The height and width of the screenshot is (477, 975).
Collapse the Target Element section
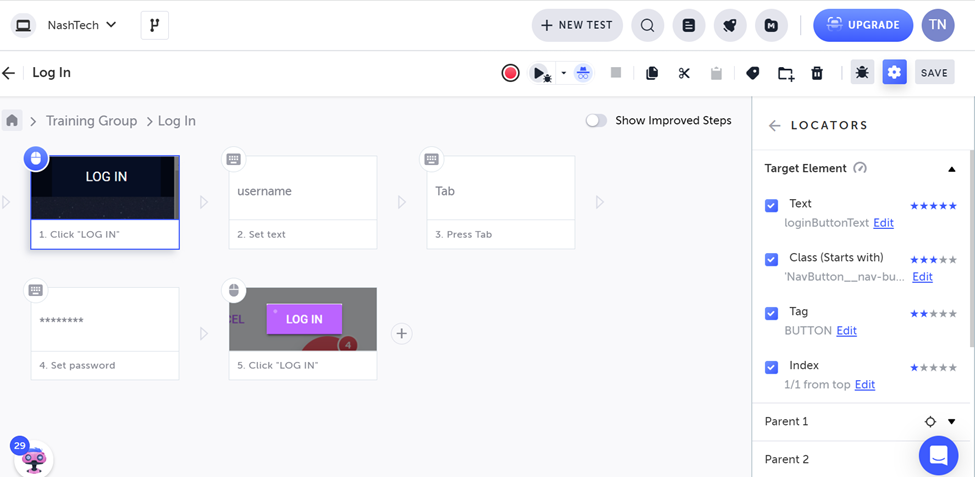951,169
